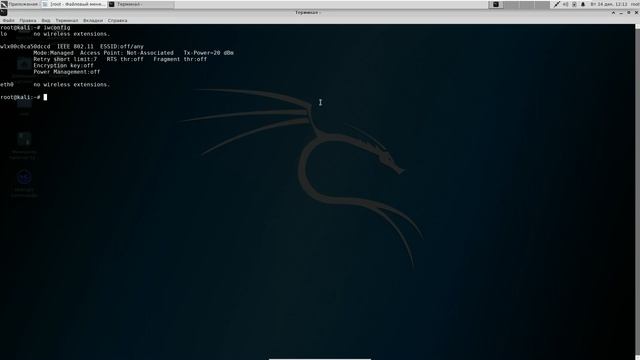640x360 pixels.
Task: Activate the Терминал taskbar button
Action: [x=140, y=4]
